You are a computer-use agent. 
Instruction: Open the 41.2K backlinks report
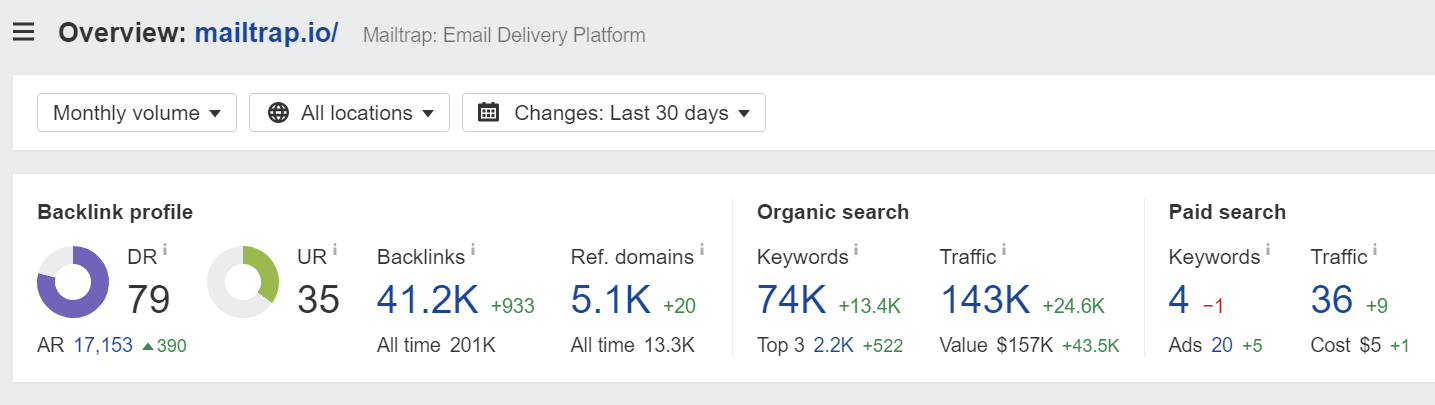click(x=427, y=299)
